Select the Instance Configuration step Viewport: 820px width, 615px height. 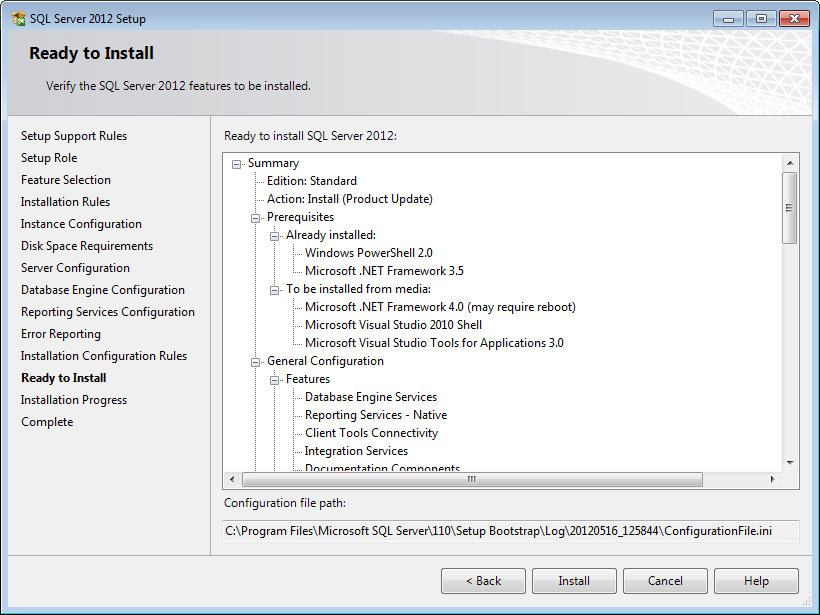click(81, 224)
